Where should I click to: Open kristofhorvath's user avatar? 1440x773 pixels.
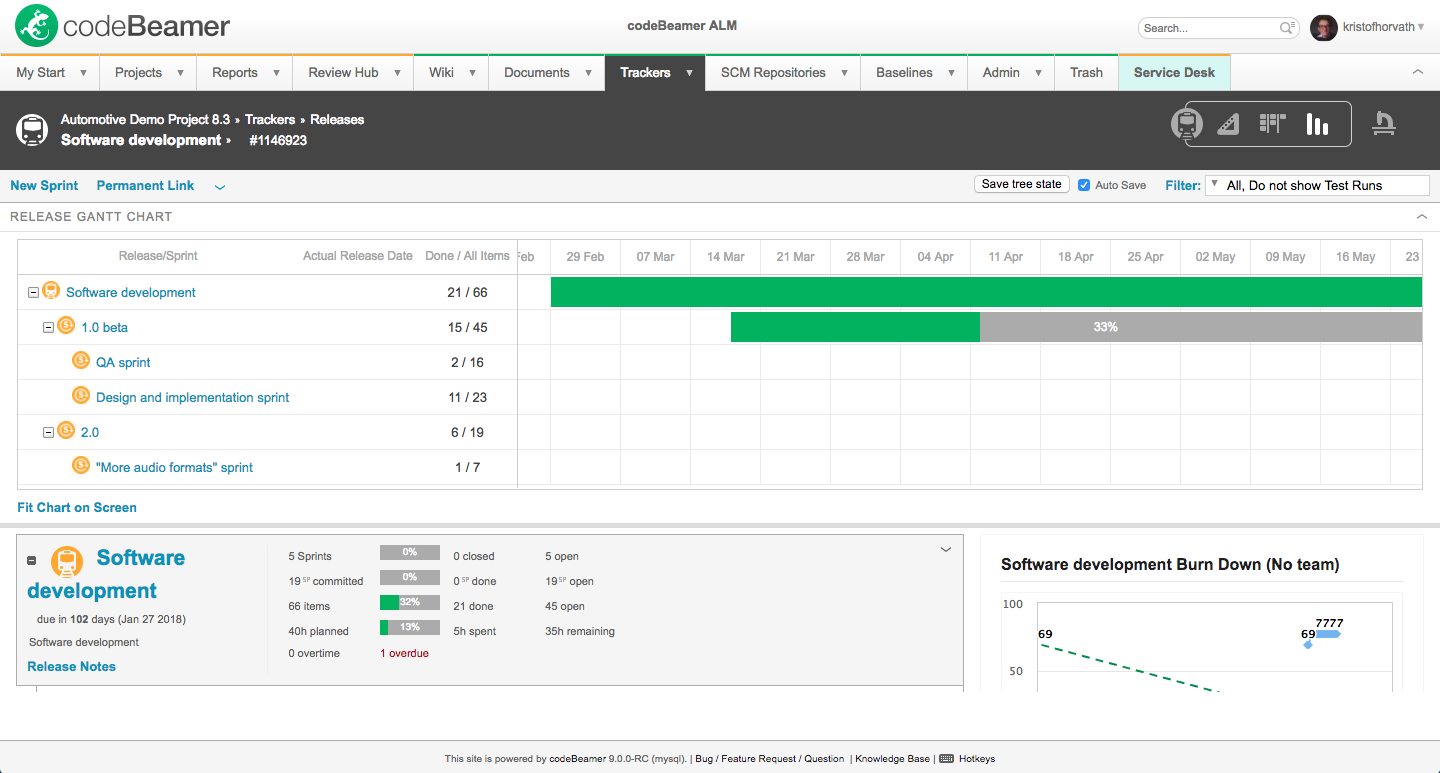pos(1323,28)
